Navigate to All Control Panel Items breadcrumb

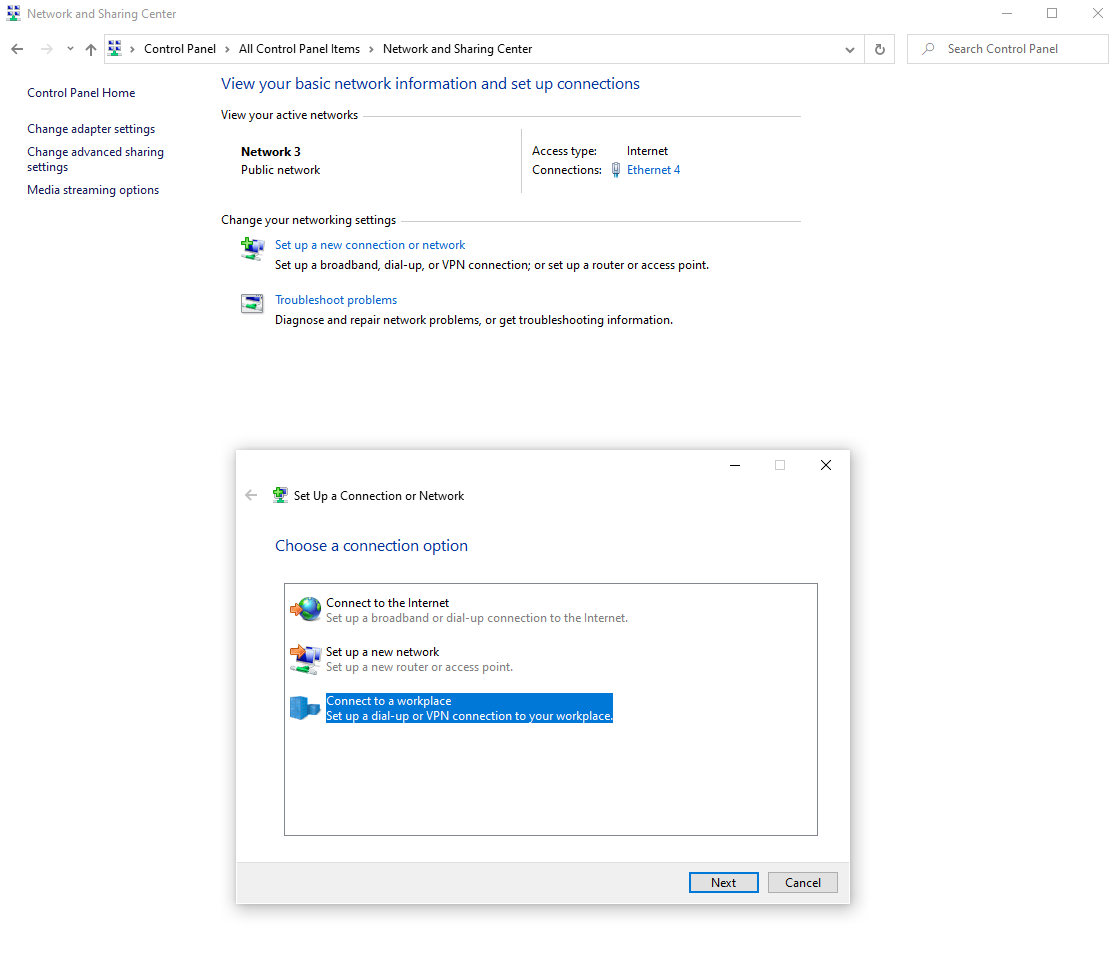click(x=299, y=48)
